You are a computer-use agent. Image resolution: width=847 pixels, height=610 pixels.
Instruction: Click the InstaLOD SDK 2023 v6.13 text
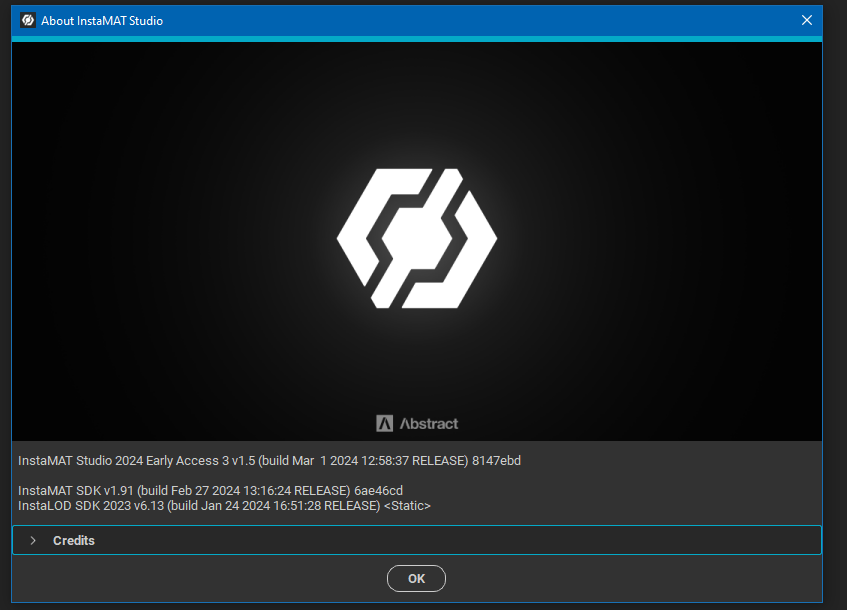(x=90, y=506)
